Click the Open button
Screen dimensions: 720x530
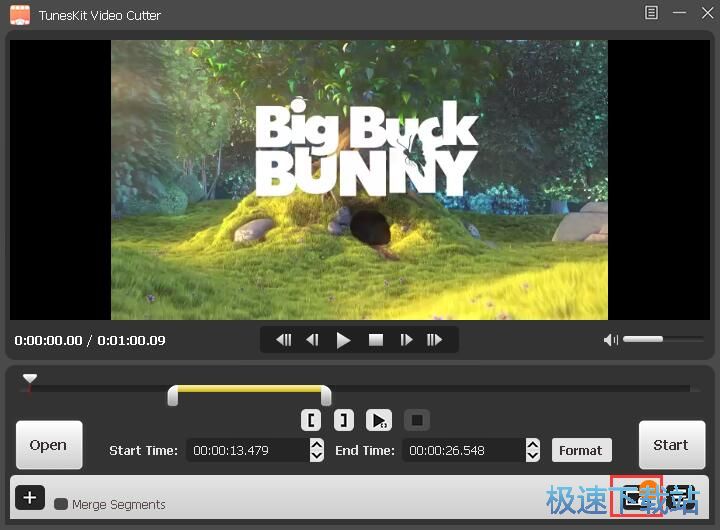coord(49,445)
